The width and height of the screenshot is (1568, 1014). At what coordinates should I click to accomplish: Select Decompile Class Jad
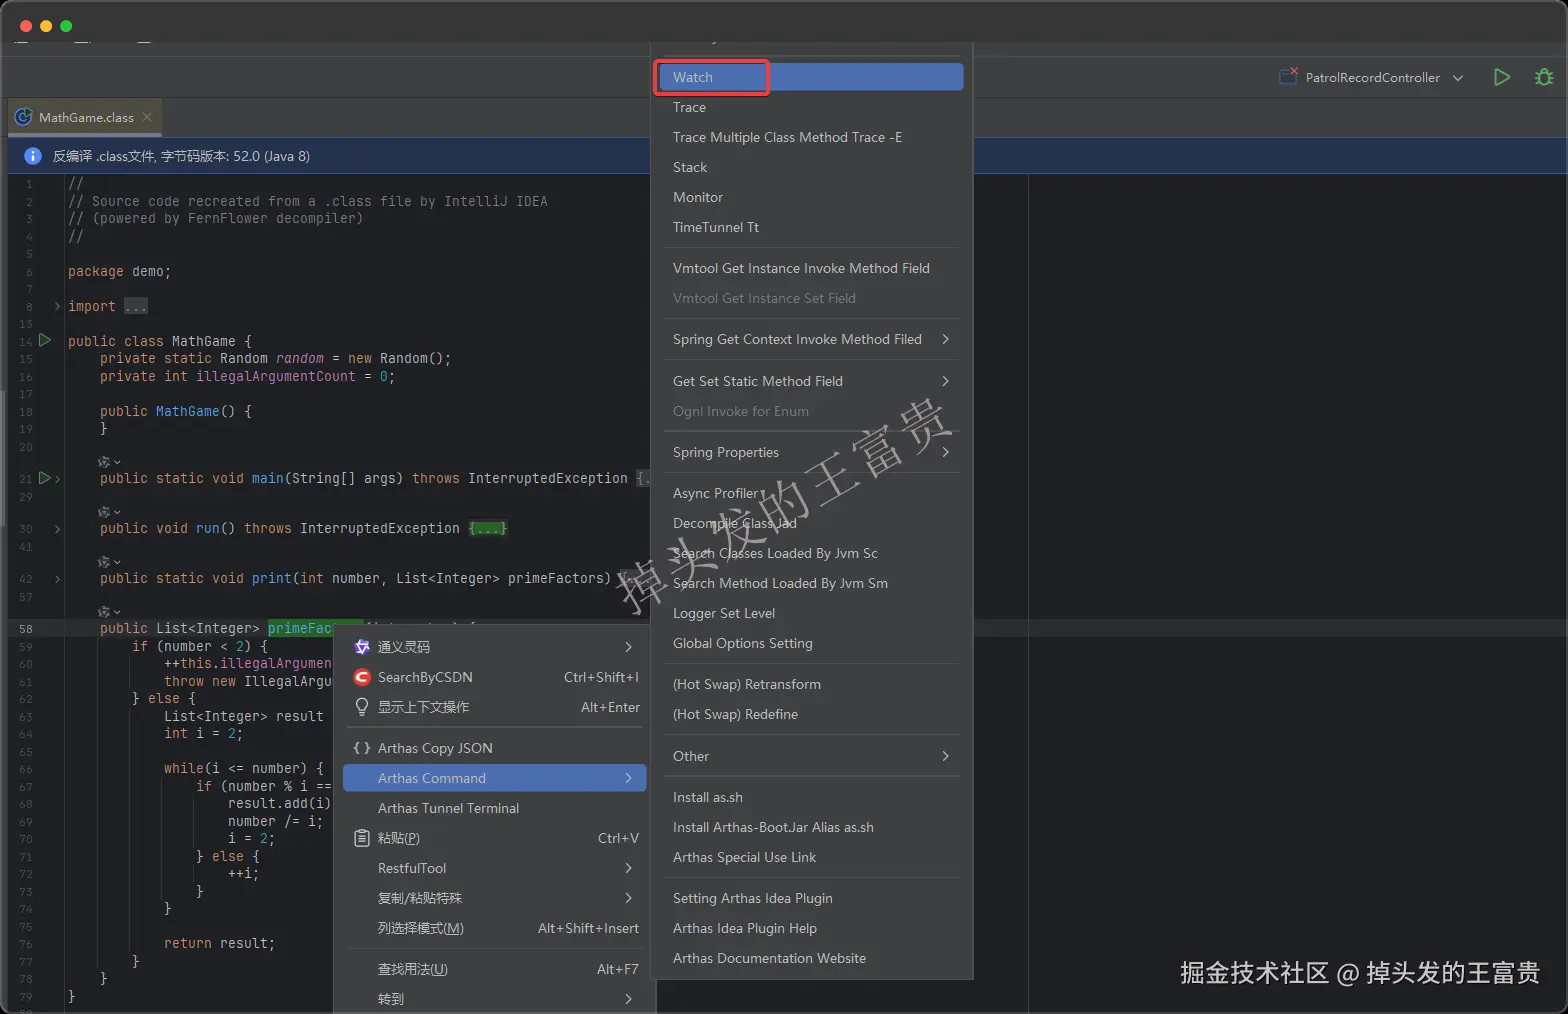click(811, 523)
